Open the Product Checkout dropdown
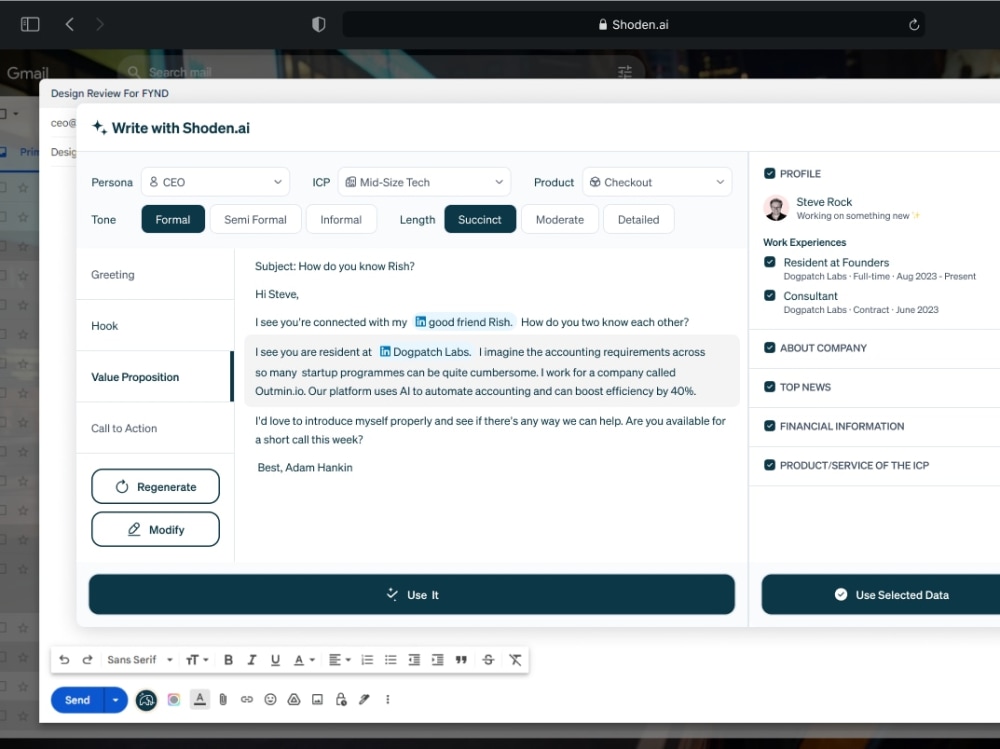 click(657, 182)
